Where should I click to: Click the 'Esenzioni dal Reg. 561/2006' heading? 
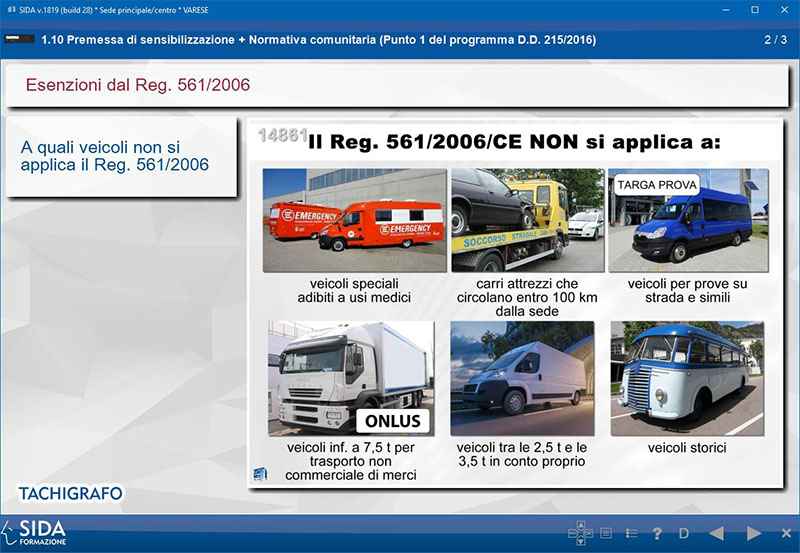138,85
